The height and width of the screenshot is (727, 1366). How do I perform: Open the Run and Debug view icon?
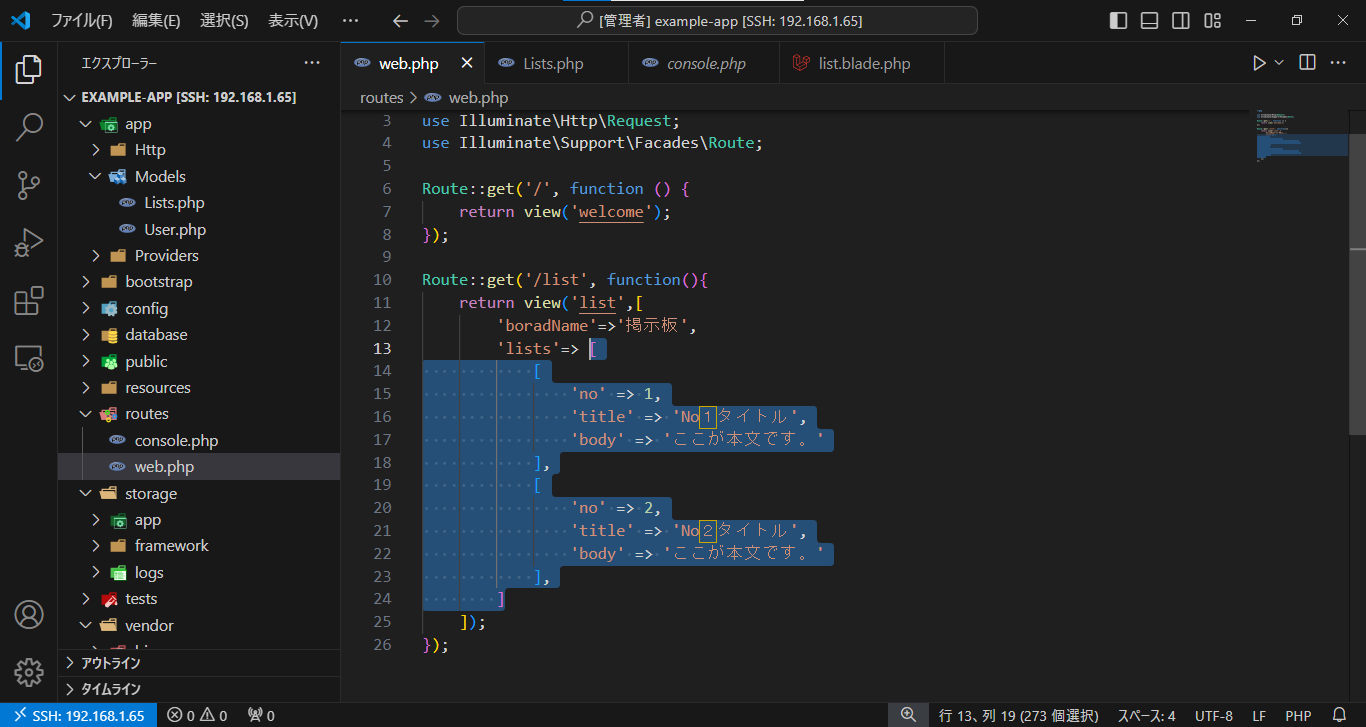pyautogui.click(x=29, y=243)
